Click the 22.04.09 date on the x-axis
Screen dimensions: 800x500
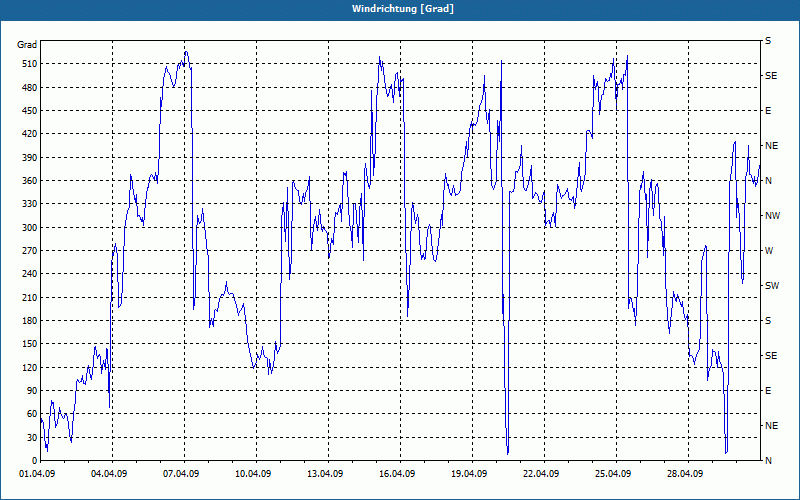(x=540, y=474)
